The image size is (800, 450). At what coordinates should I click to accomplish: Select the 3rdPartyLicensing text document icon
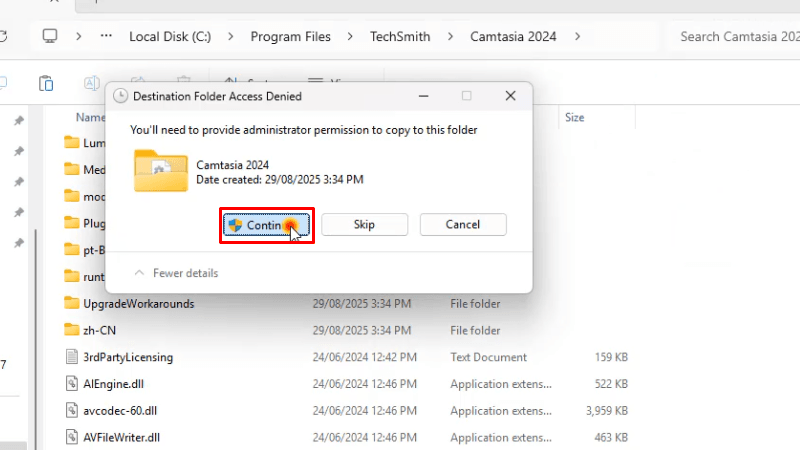tap(71, 357)
